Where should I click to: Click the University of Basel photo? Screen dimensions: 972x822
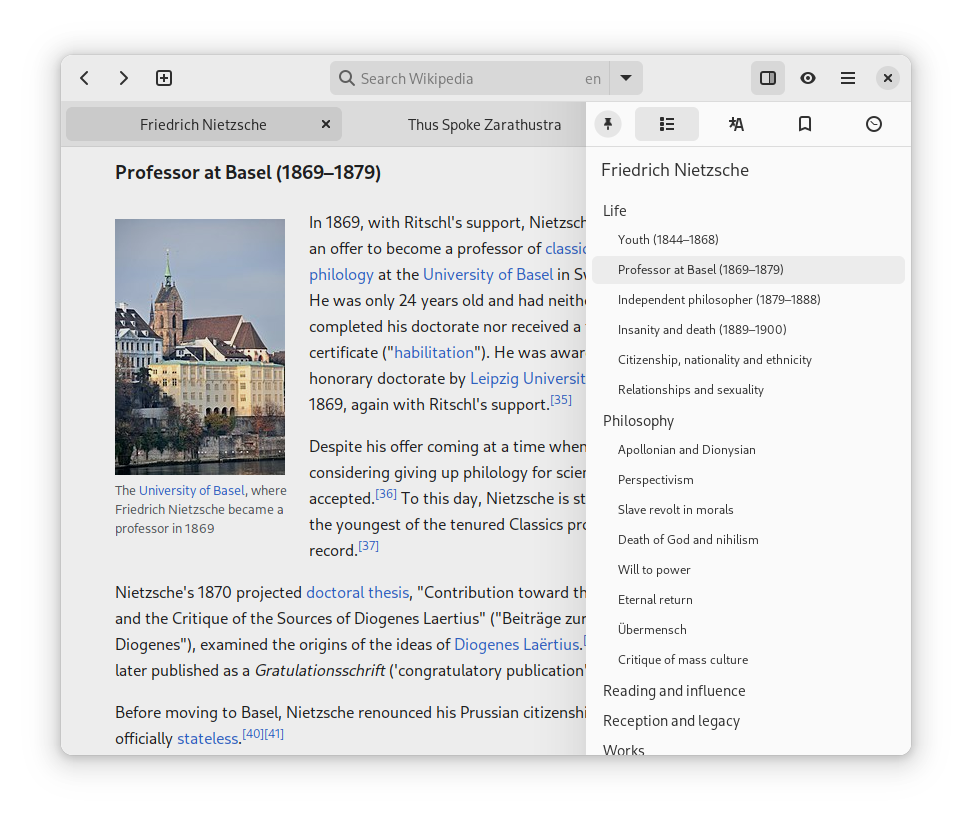(200, 346)
